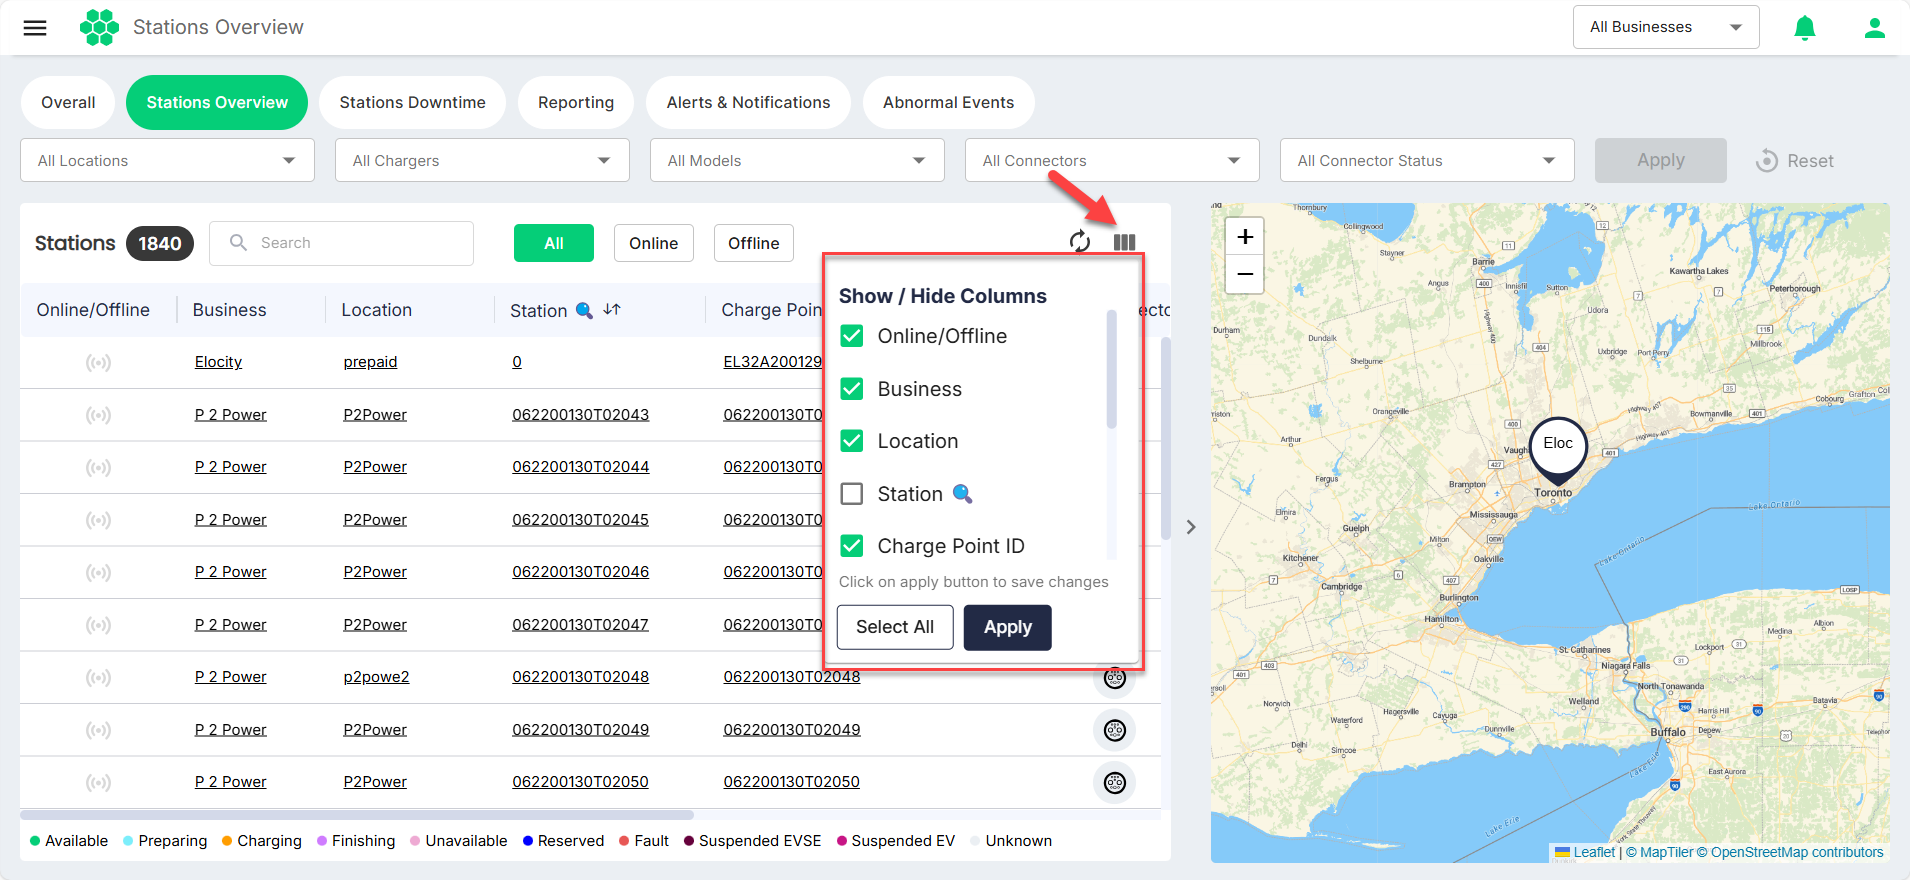This screenshot has height=880, width=1910.
Task: Click the column panel vertical scrollbar
Action: pos(1111,369)
